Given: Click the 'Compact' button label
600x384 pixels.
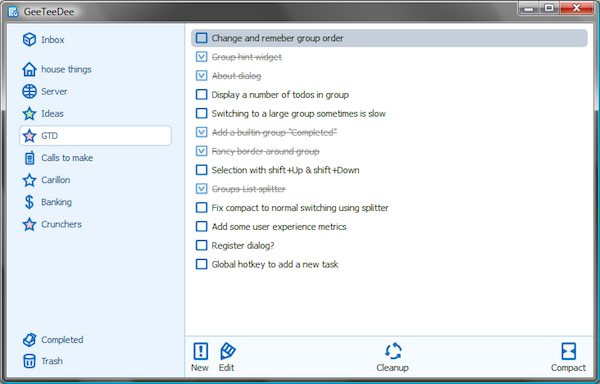Looking at the screenshot, I should (568, 368).
